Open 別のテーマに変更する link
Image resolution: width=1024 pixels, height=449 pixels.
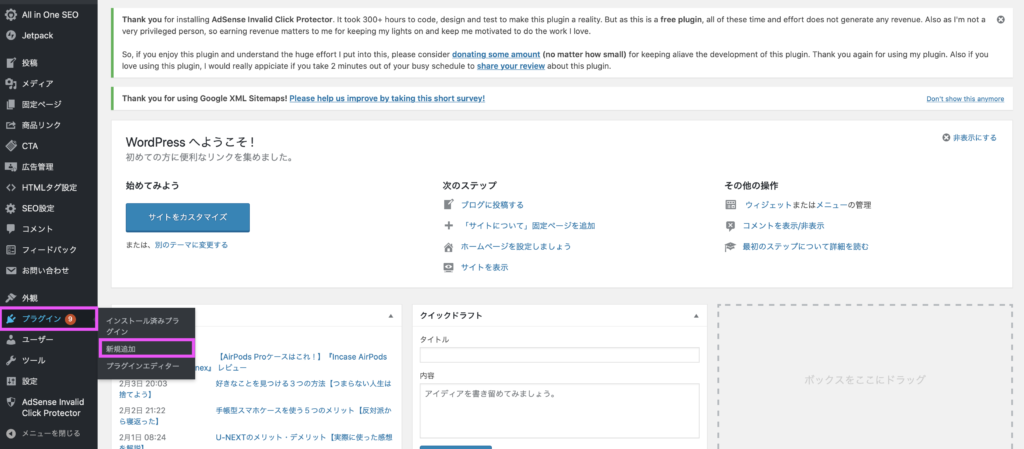[191, 245]
